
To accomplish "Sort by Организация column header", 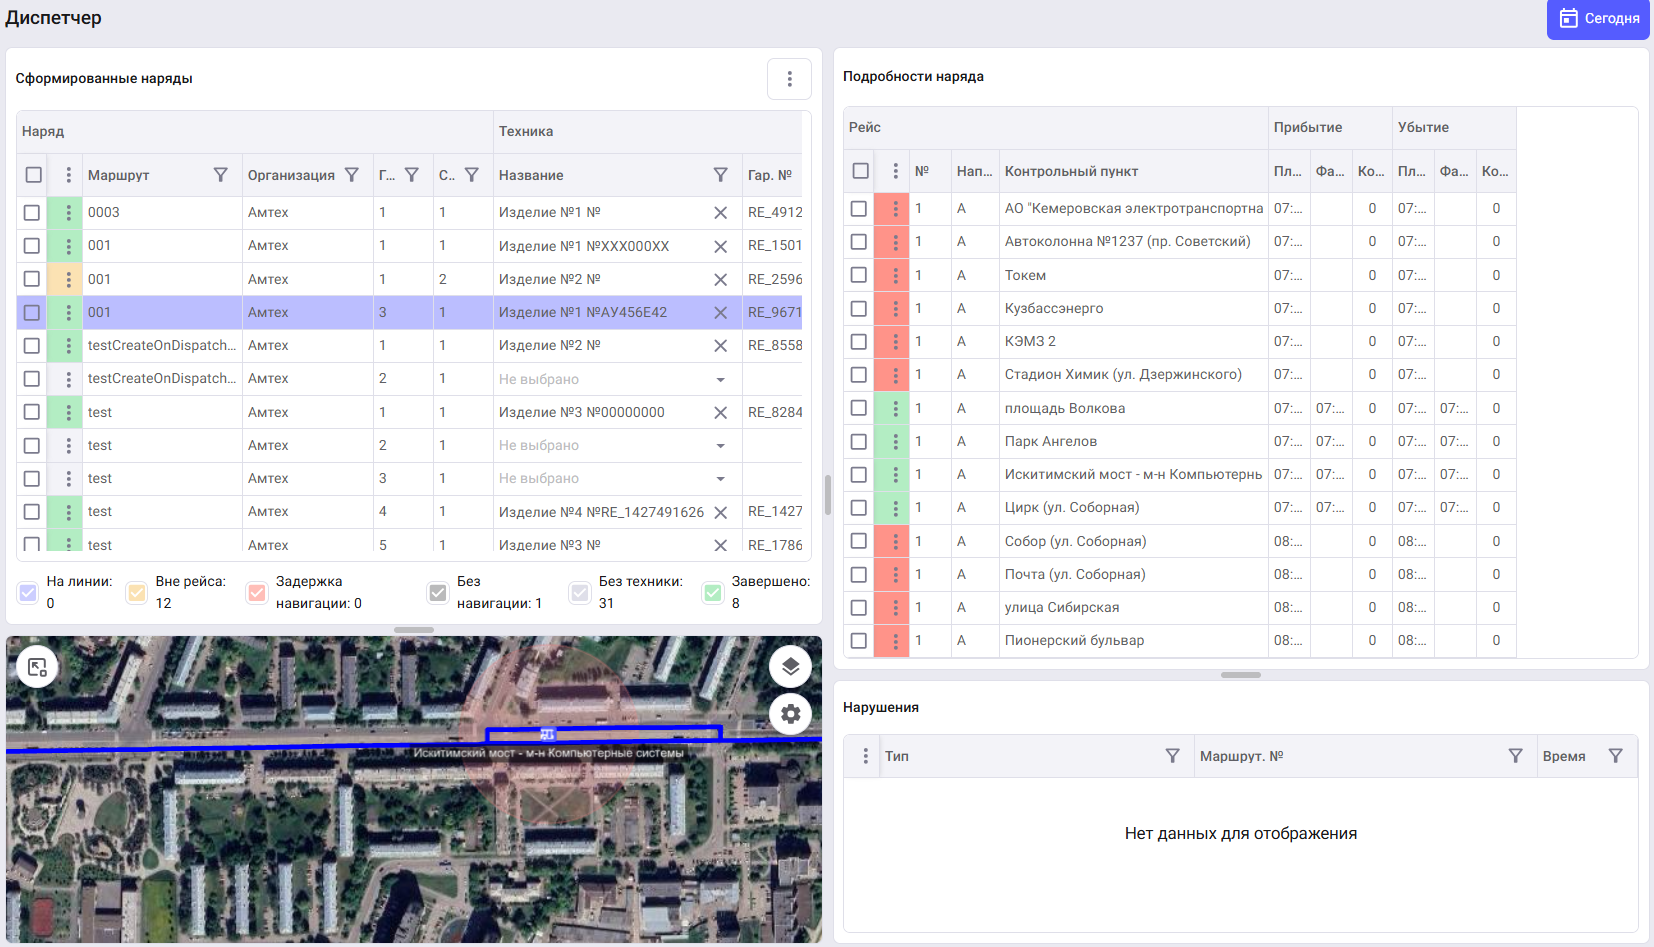I will (291, 175).
